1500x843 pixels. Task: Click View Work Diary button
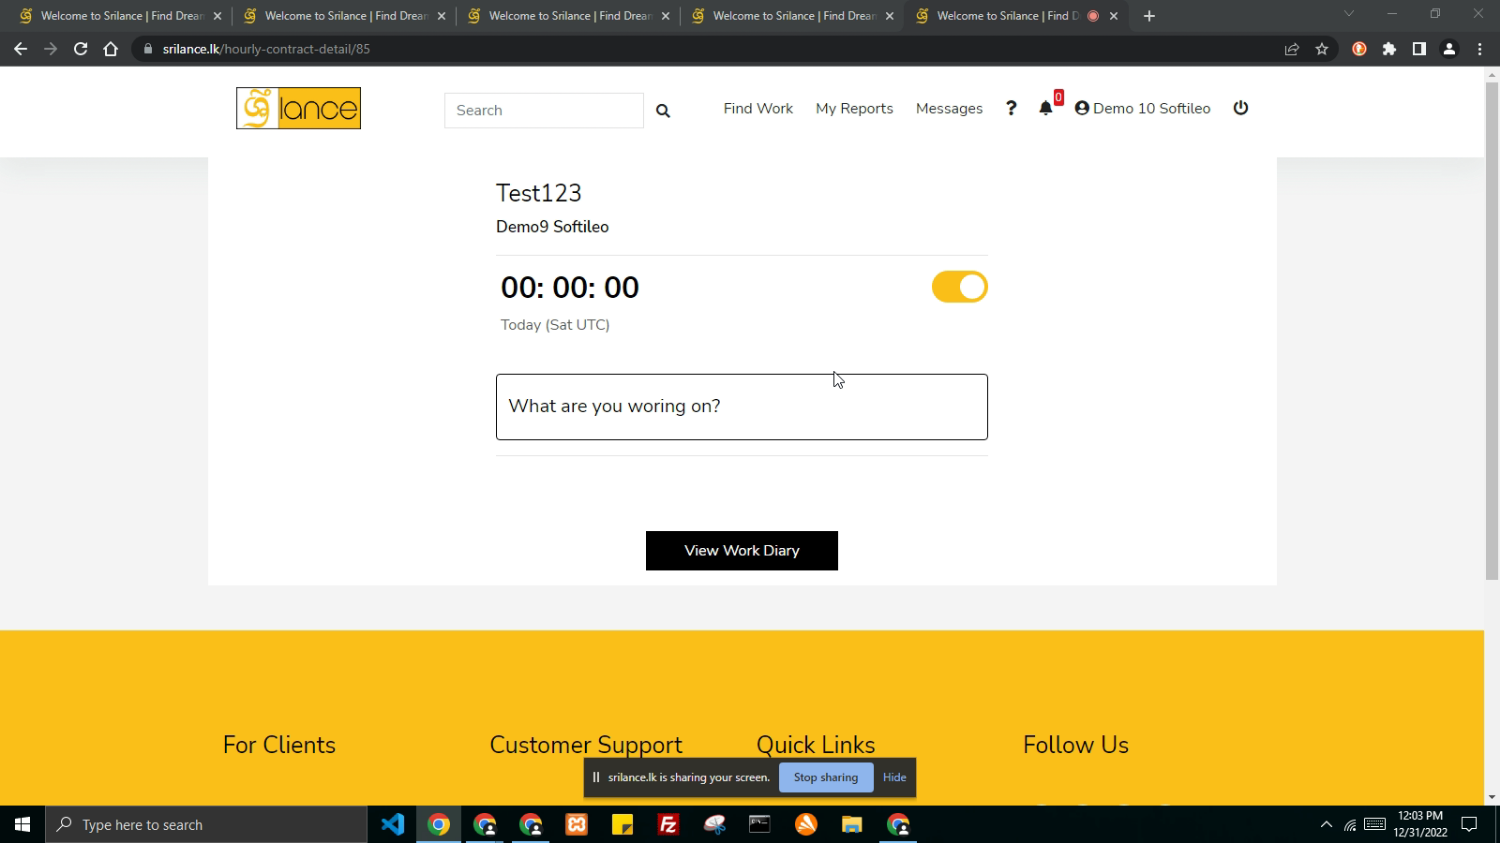[x=741, y=551]
